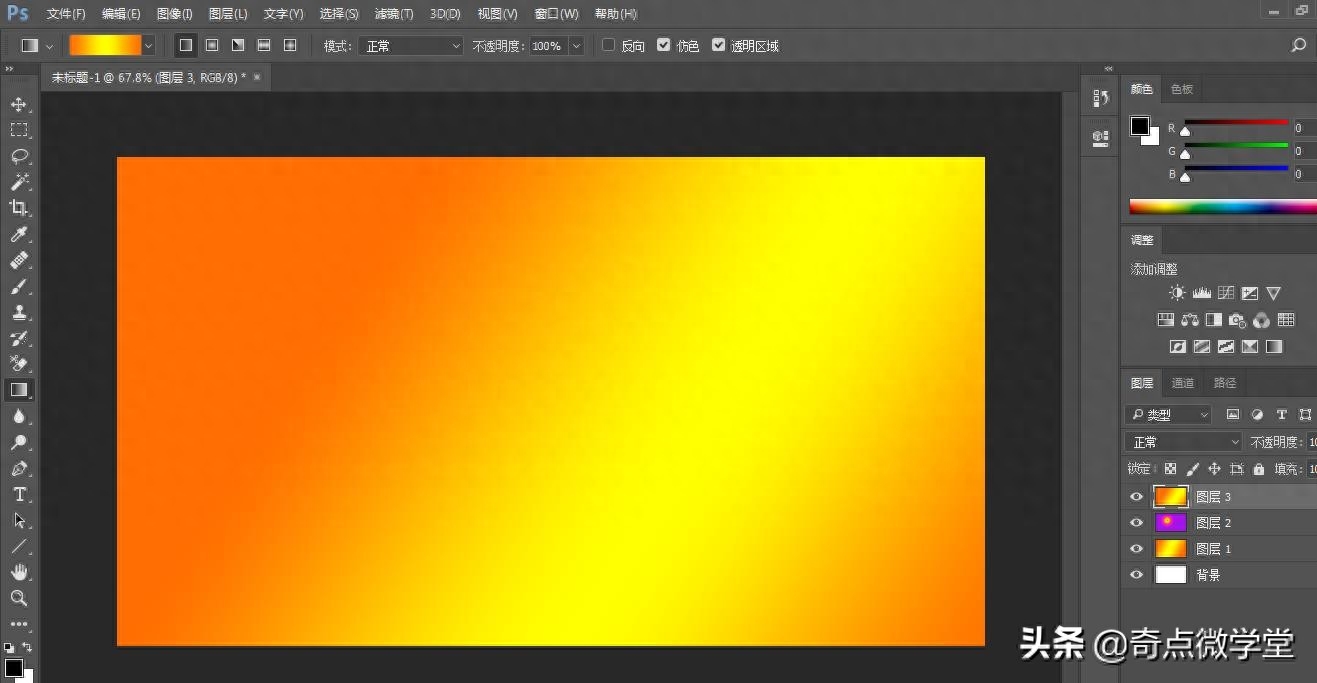Viewport: 1317px width, 683px height.
Task: Switch to the 色板 panel tab
Action: [1182, 89]
